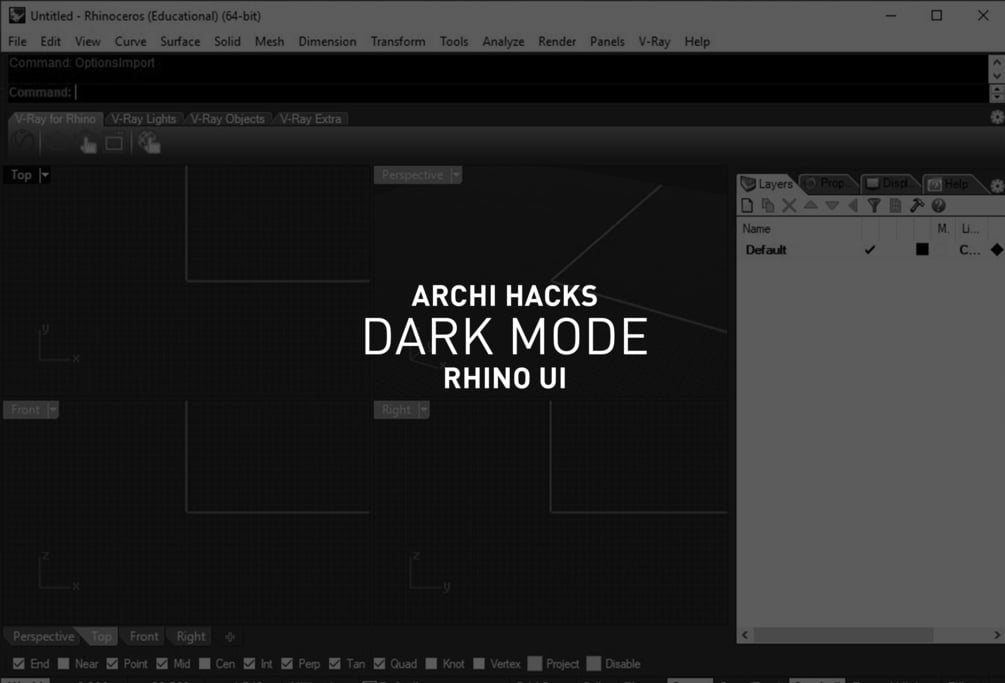This screenshot has height=683, width=1005.
Task: Switch to the V-Ray Objects toolbar tab
Action: [x=228, y=119]
